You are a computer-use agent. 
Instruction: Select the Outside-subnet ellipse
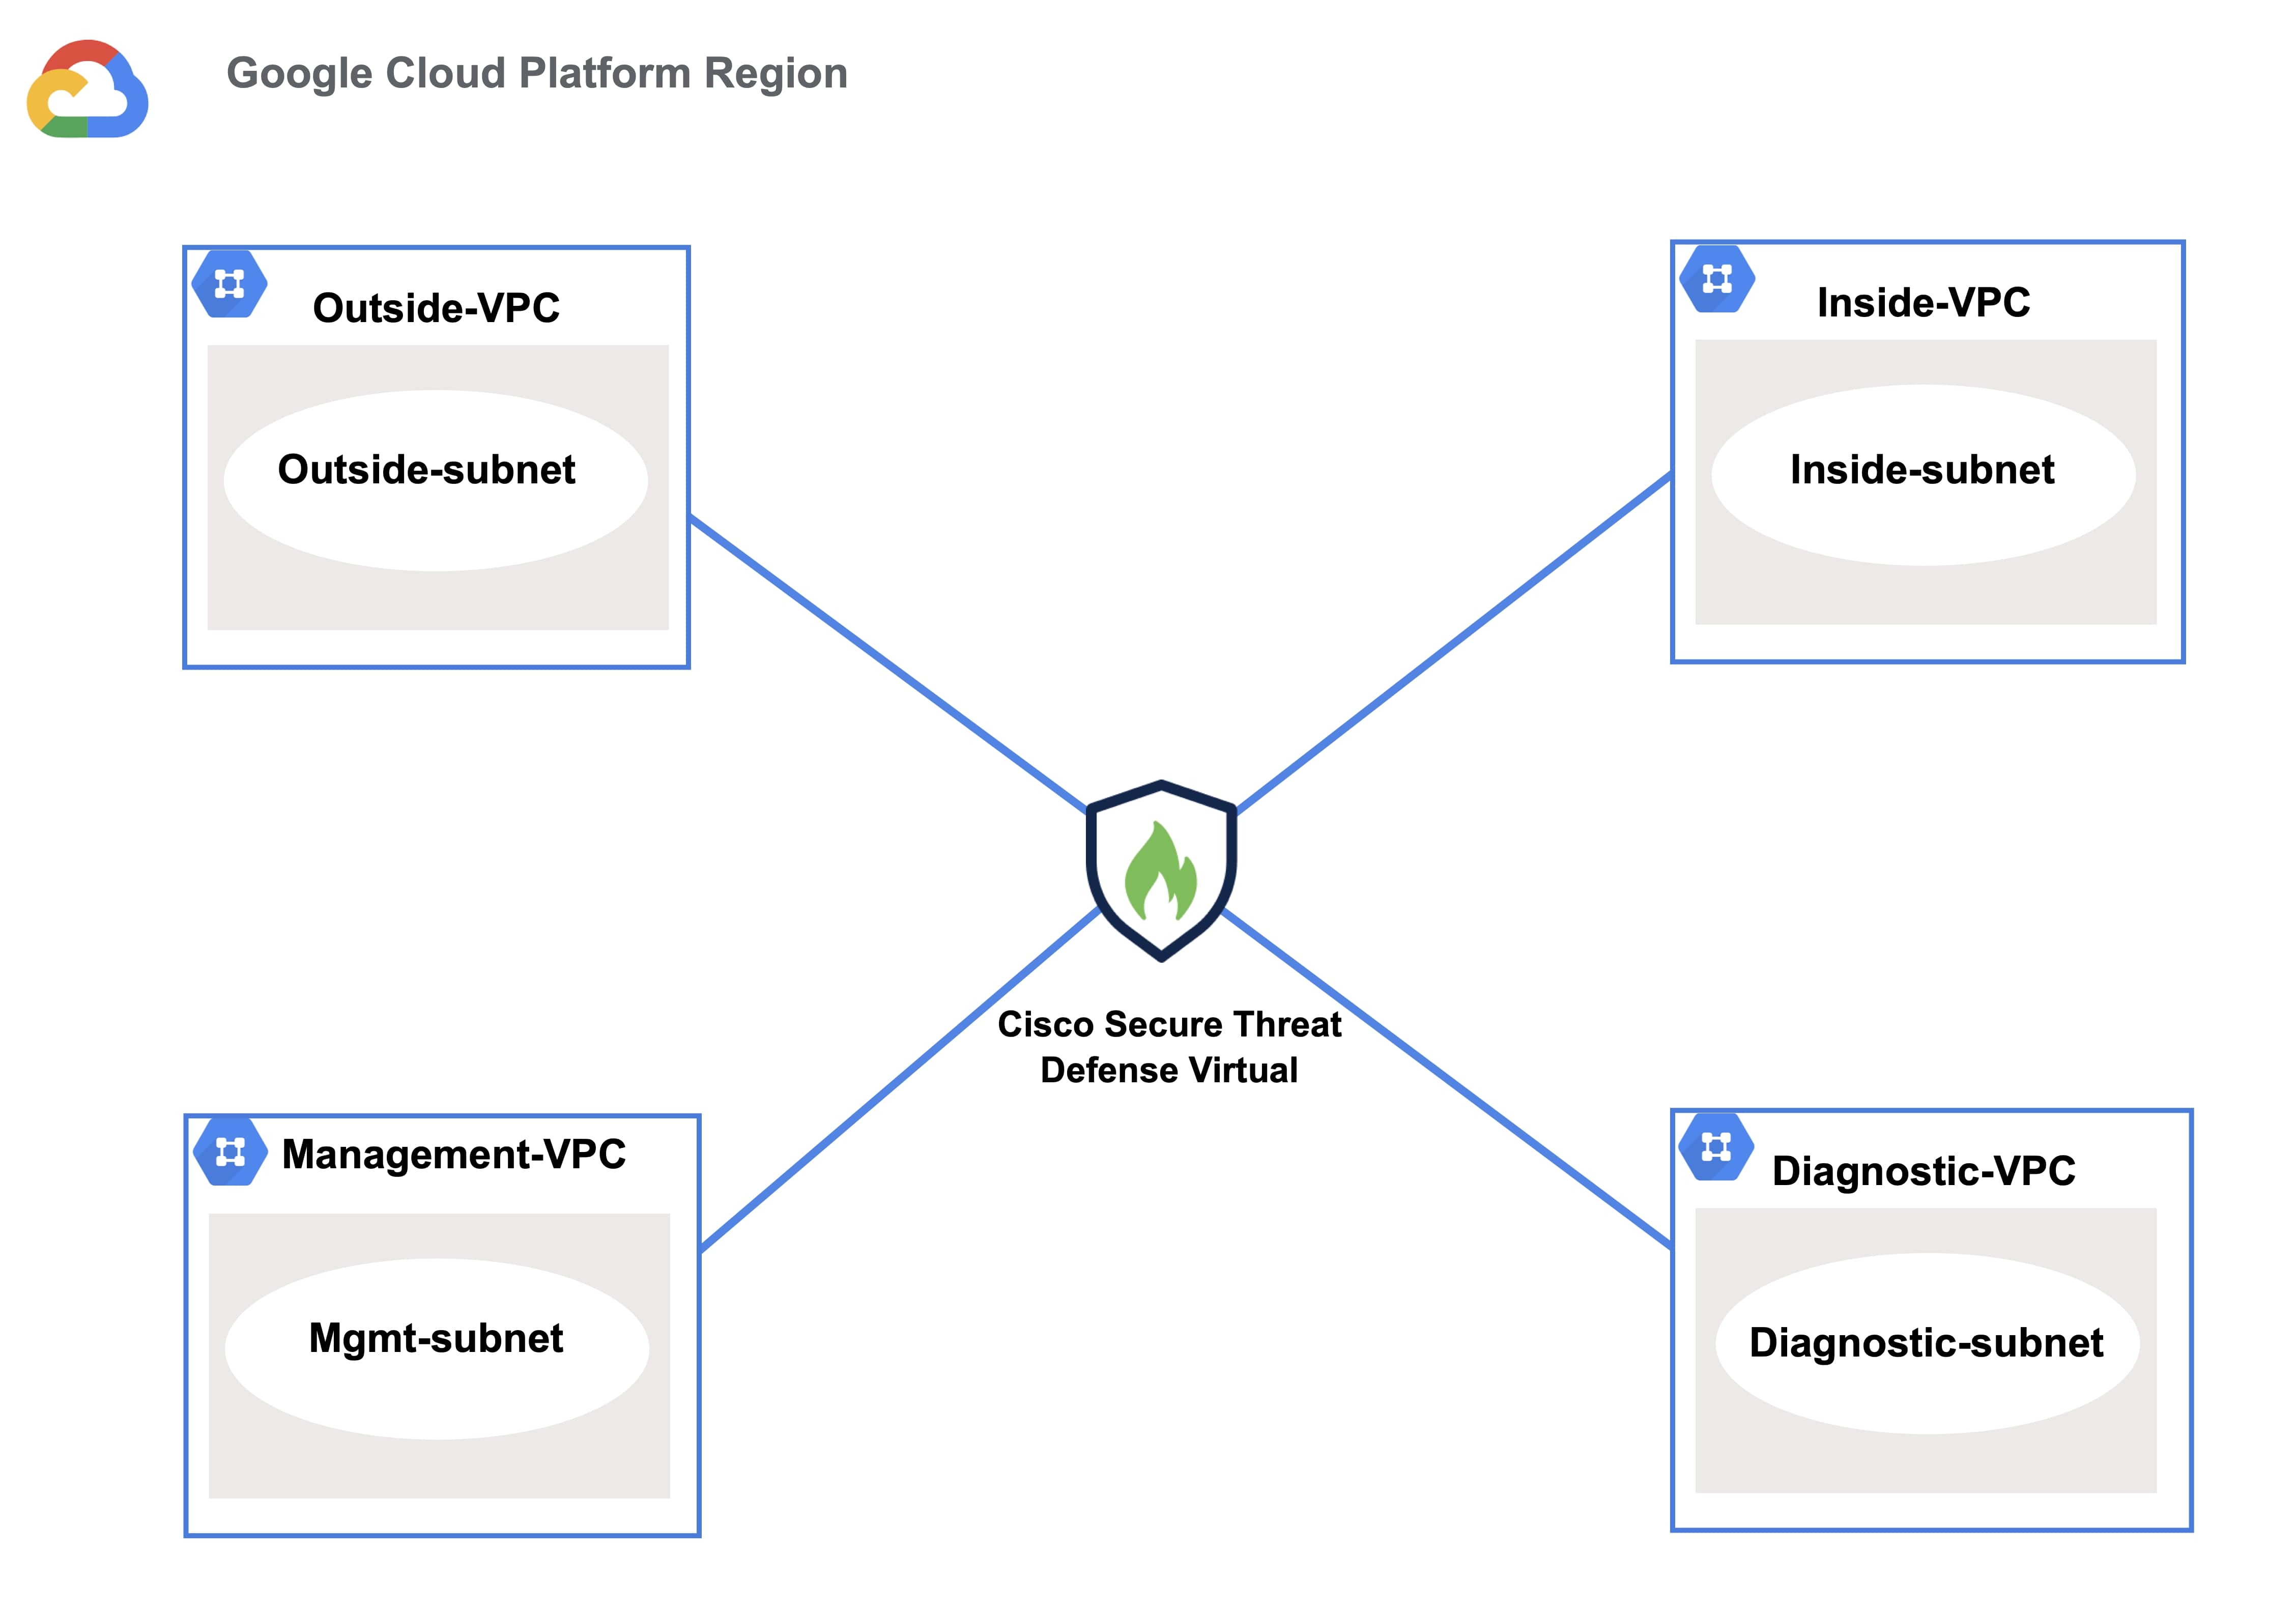point(435,481)
